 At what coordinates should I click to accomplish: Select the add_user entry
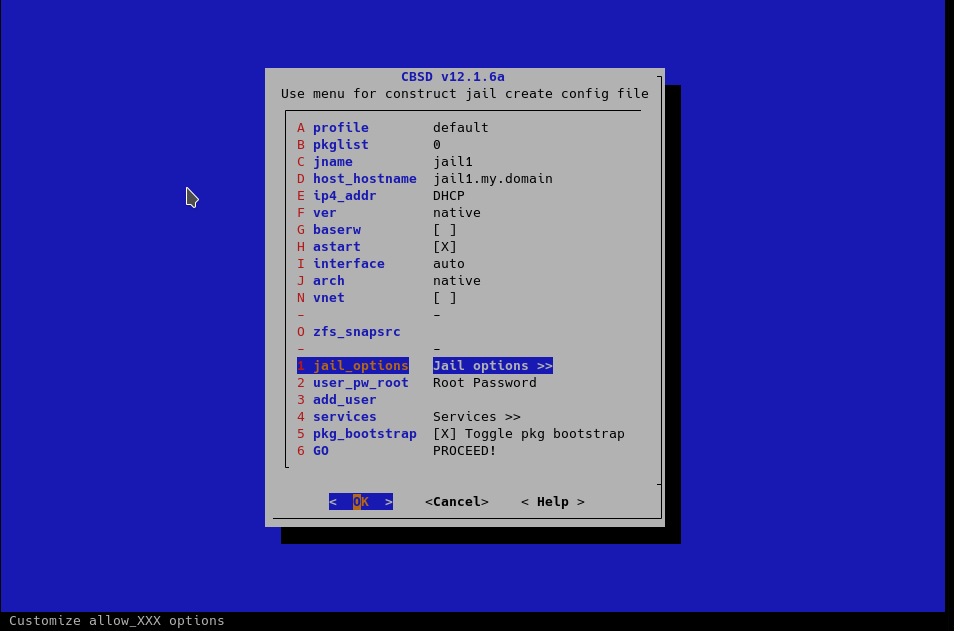(x=344, y=400)
